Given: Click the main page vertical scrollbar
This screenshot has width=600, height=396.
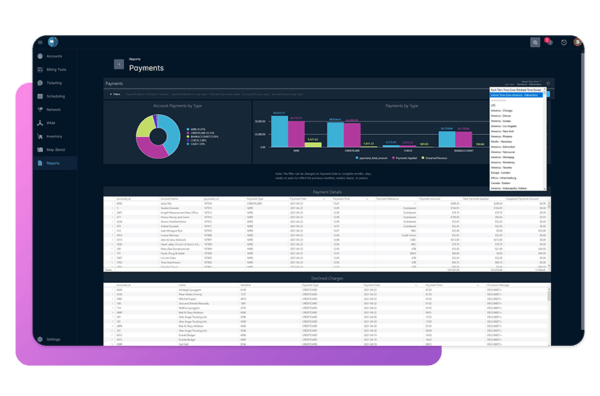Looking at the screenshot, I should click(582, 191).
